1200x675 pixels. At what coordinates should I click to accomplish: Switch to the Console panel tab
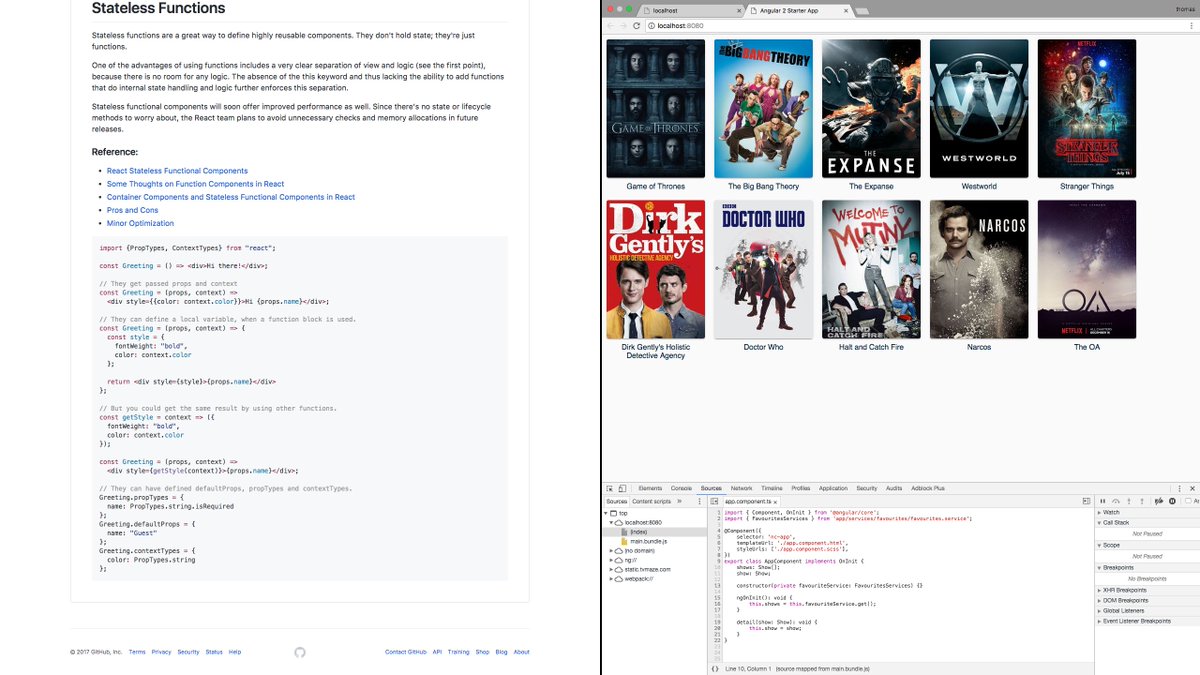pos(681,488)
